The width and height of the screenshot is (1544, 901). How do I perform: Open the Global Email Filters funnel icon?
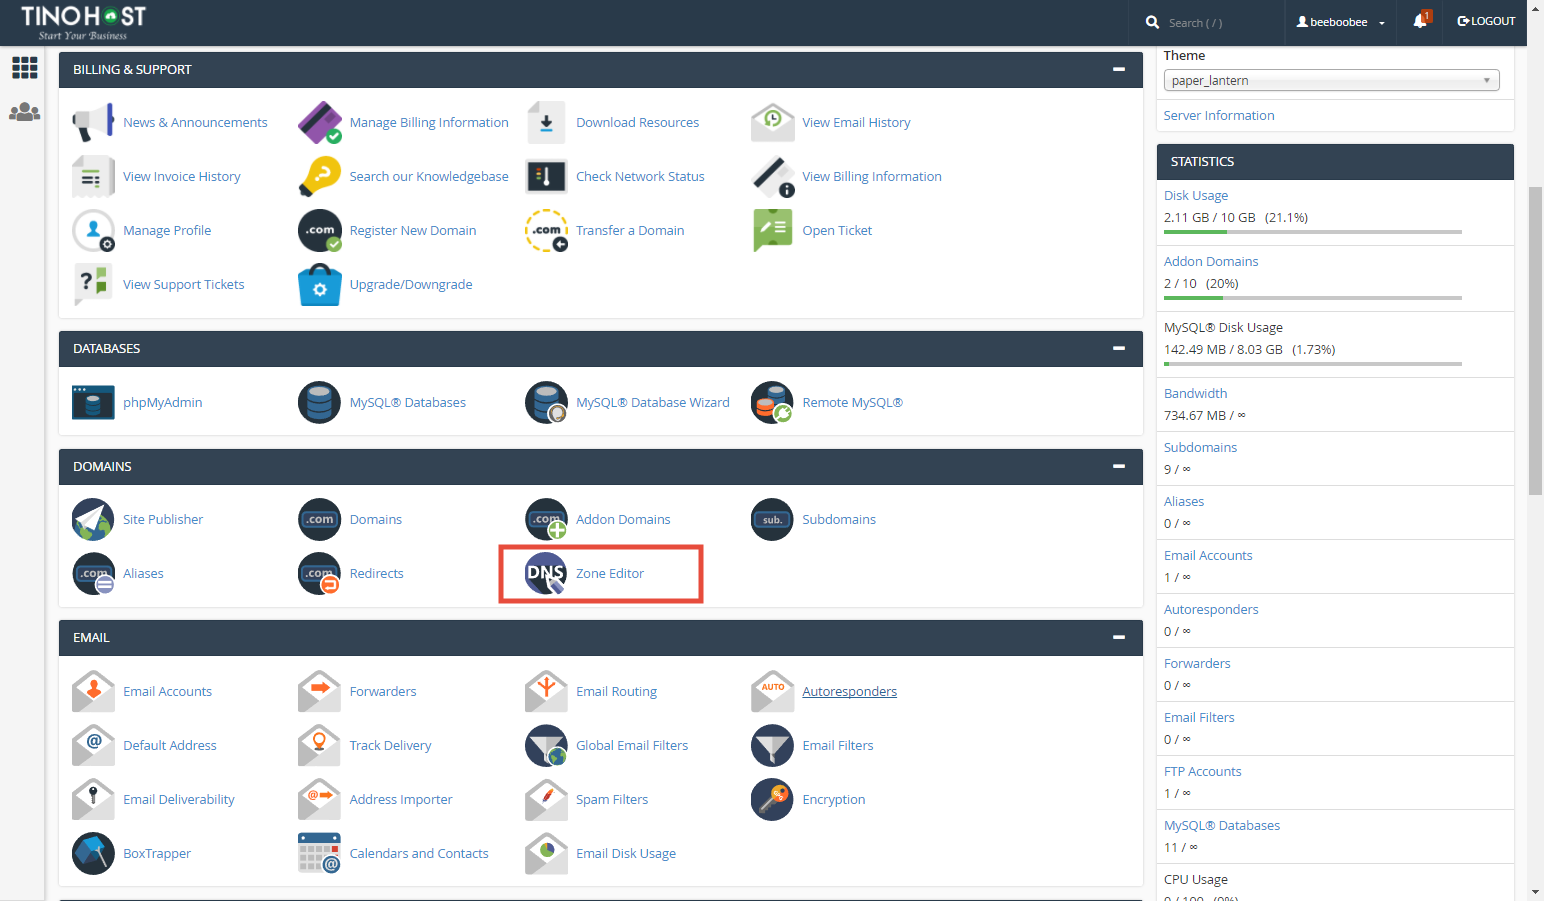coord(546,746)
